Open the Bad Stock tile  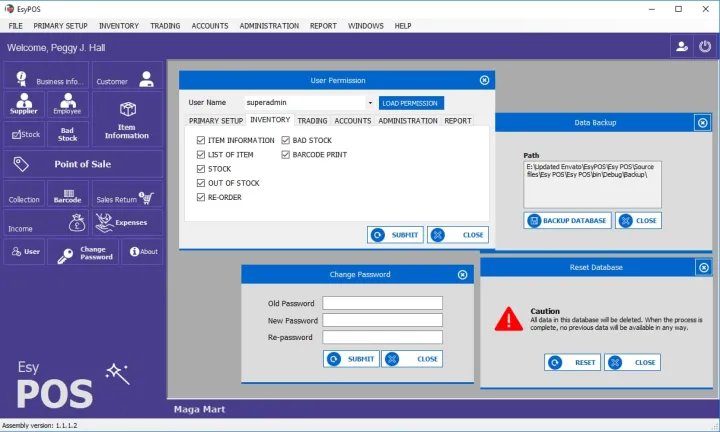(68, 134)
